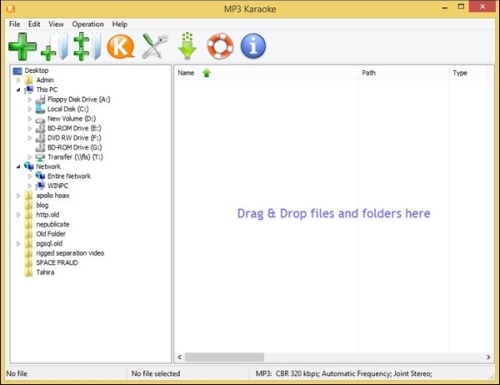Image resolution: width=500 pixels, height=385 pixels.
Task: Click the blue info about icon
Action: (x=253, y=46)
